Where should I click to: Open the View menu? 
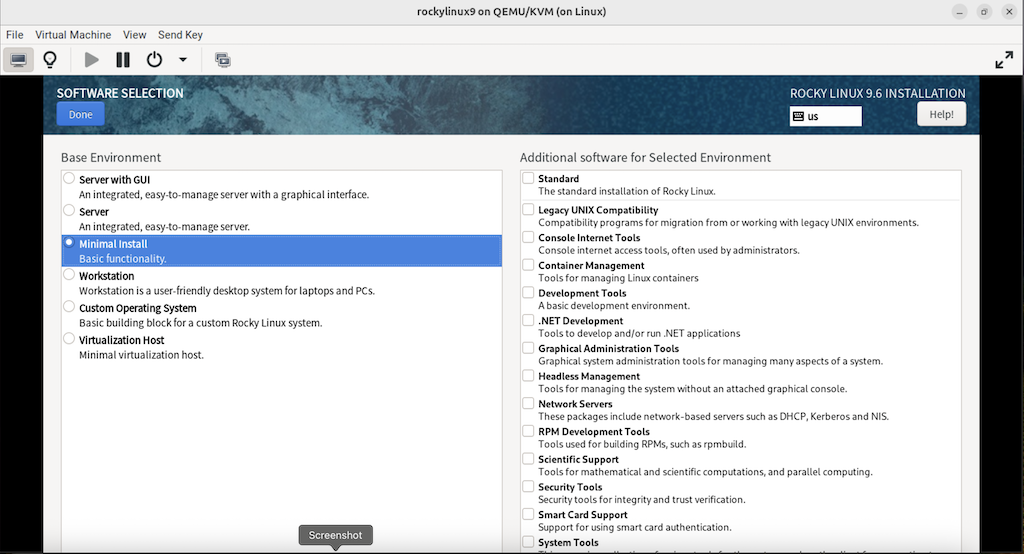[135, 35]
